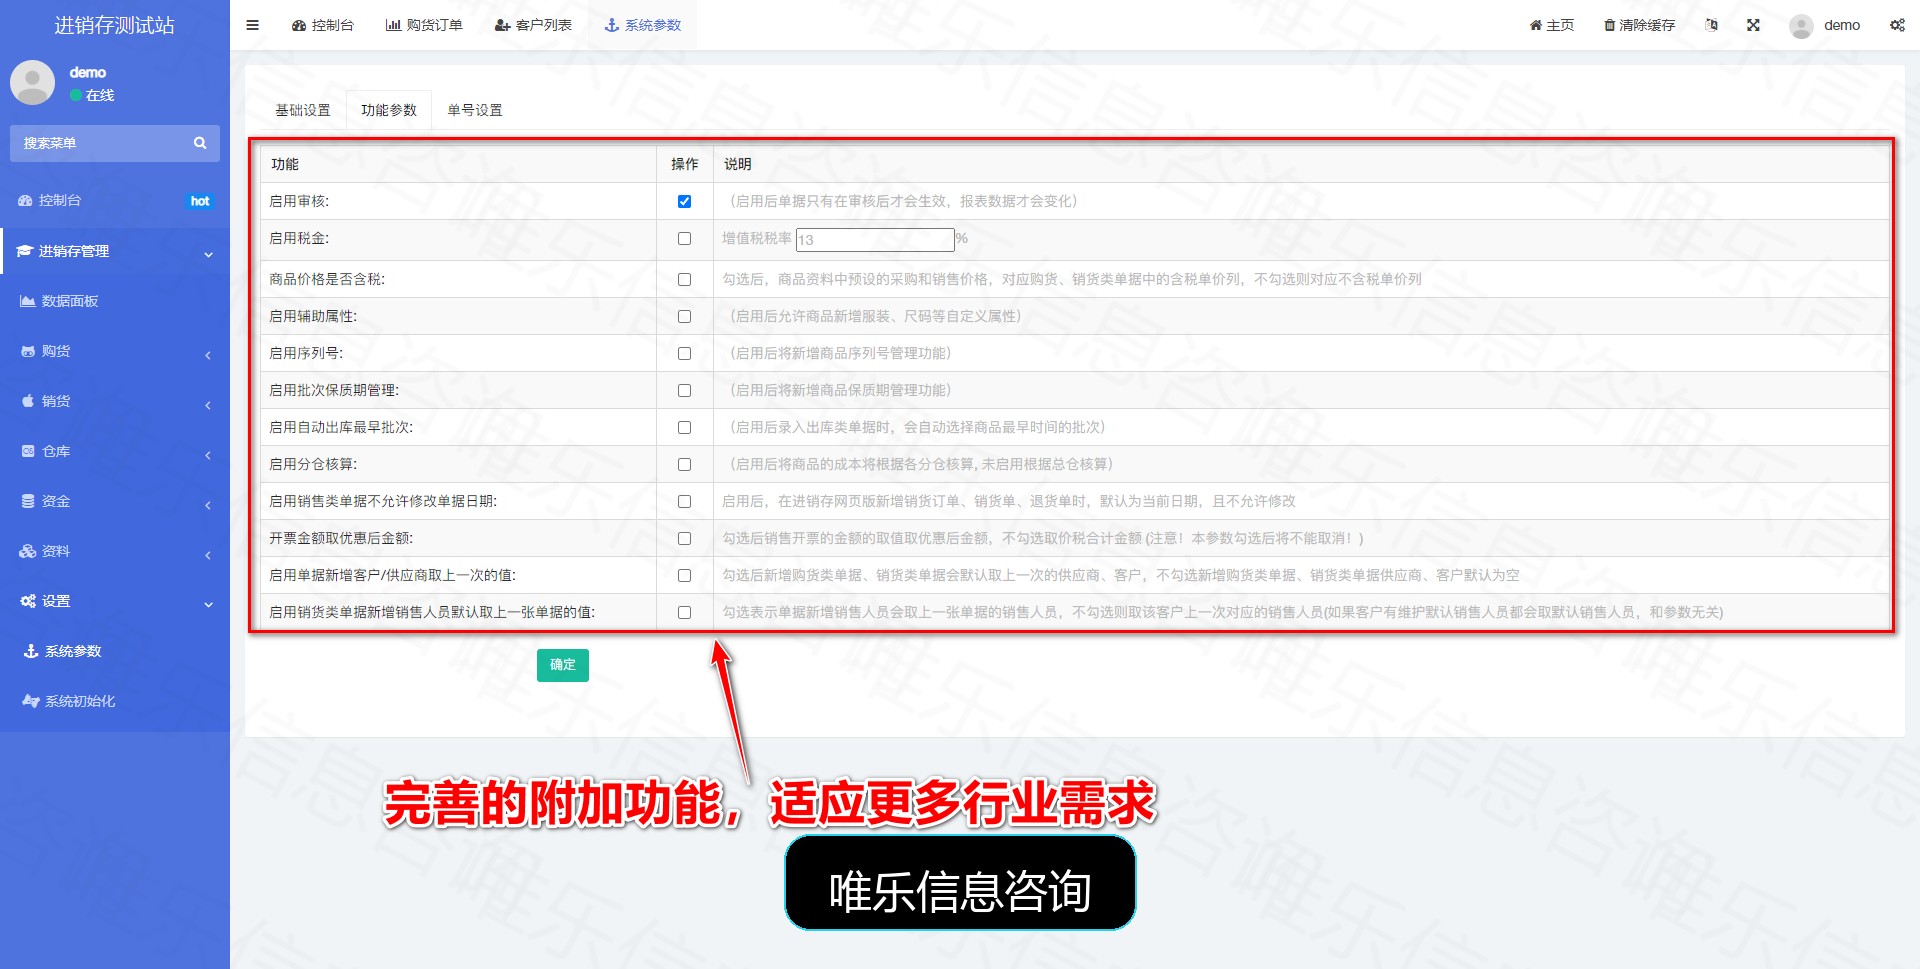Screen dimensions: 1920x969
Task: Expand the 资金 sidebar submenu
Action: point(115,501)
